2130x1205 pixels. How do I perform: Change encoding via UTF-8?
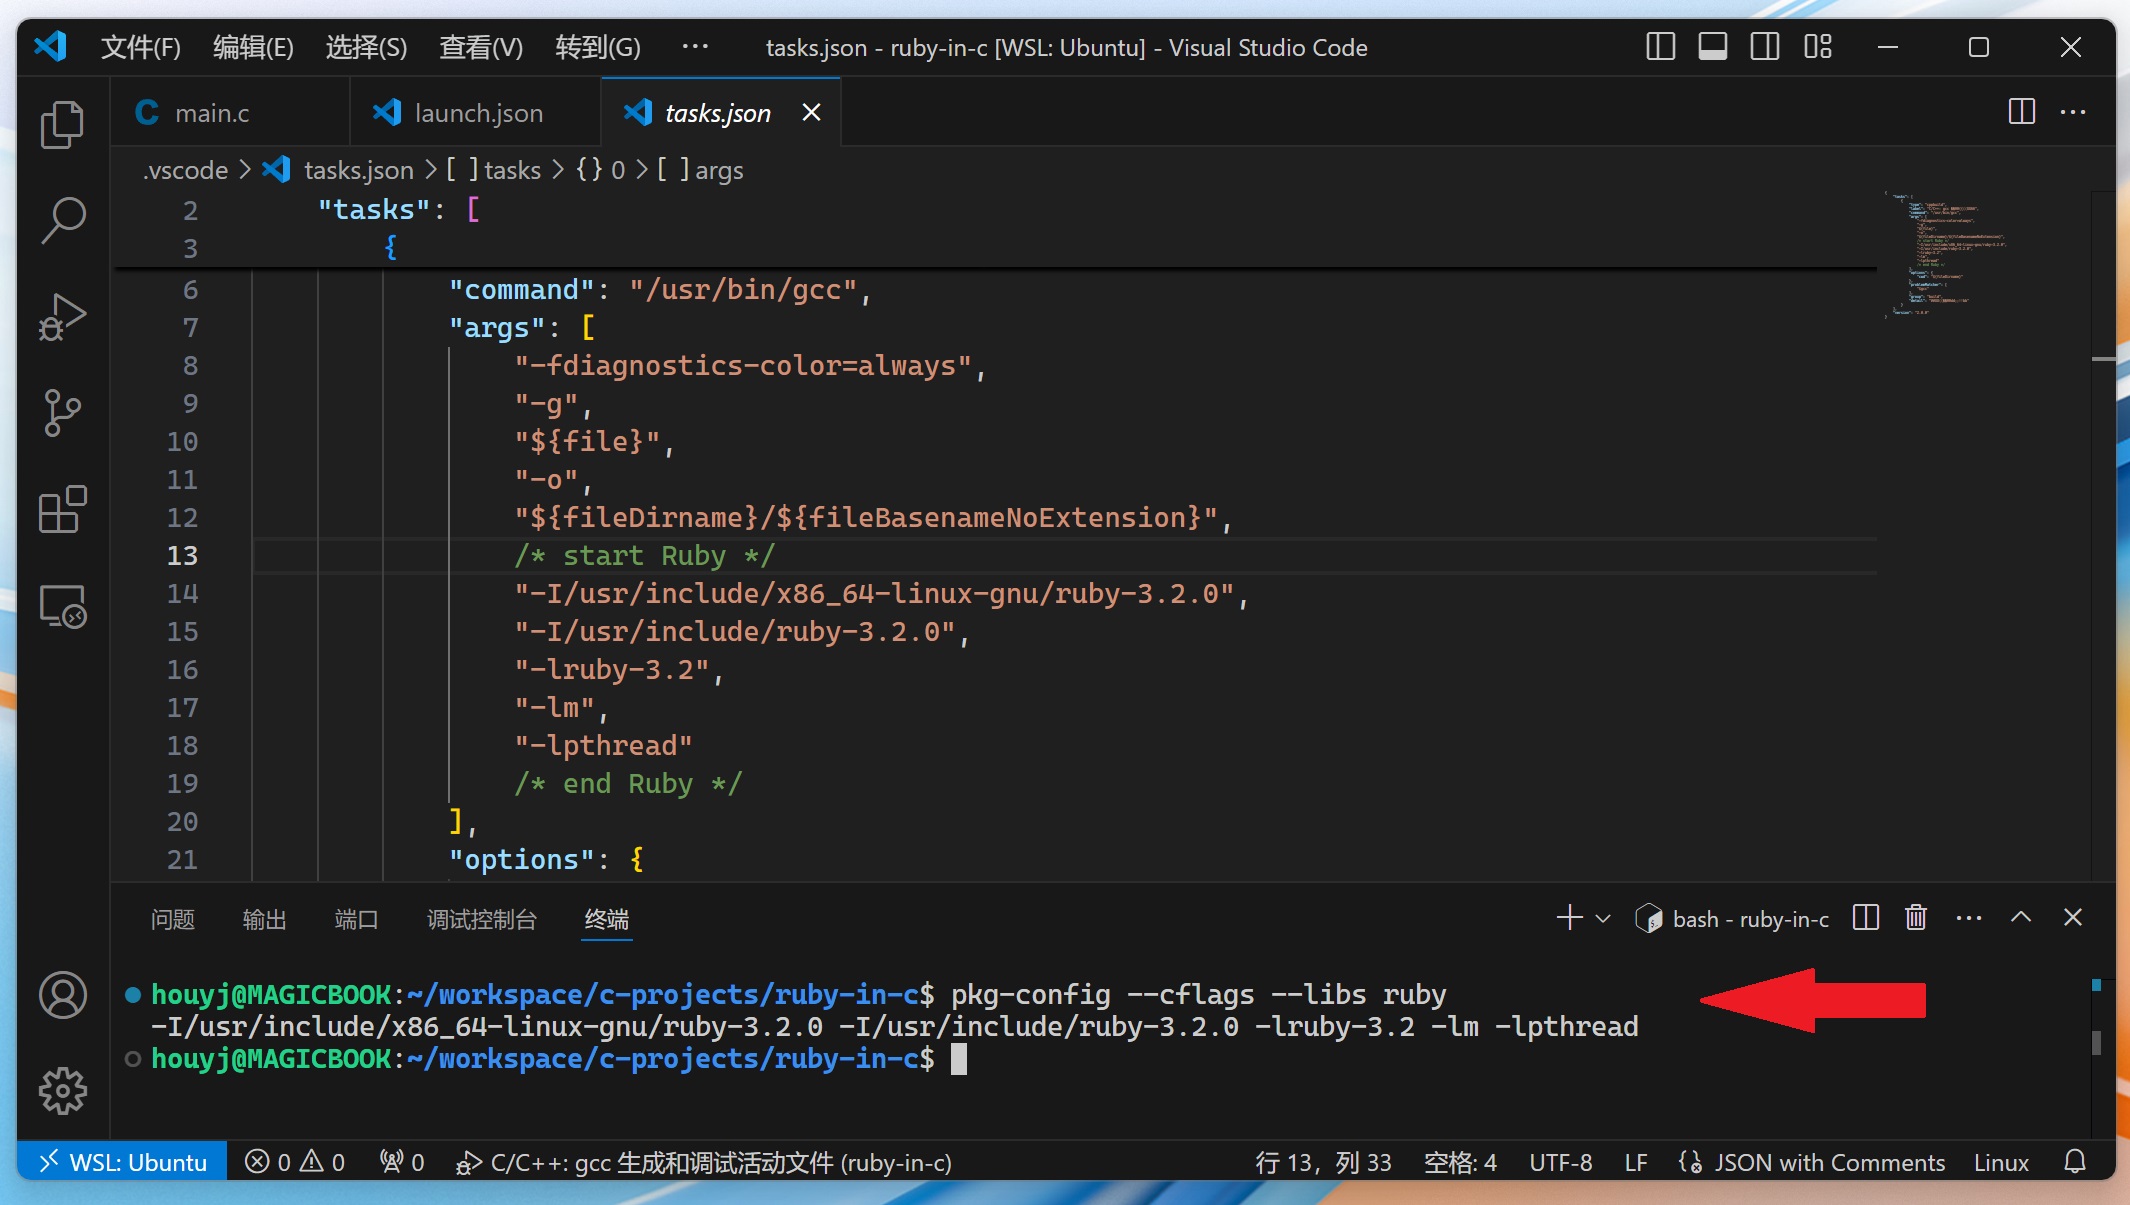1560,1162
